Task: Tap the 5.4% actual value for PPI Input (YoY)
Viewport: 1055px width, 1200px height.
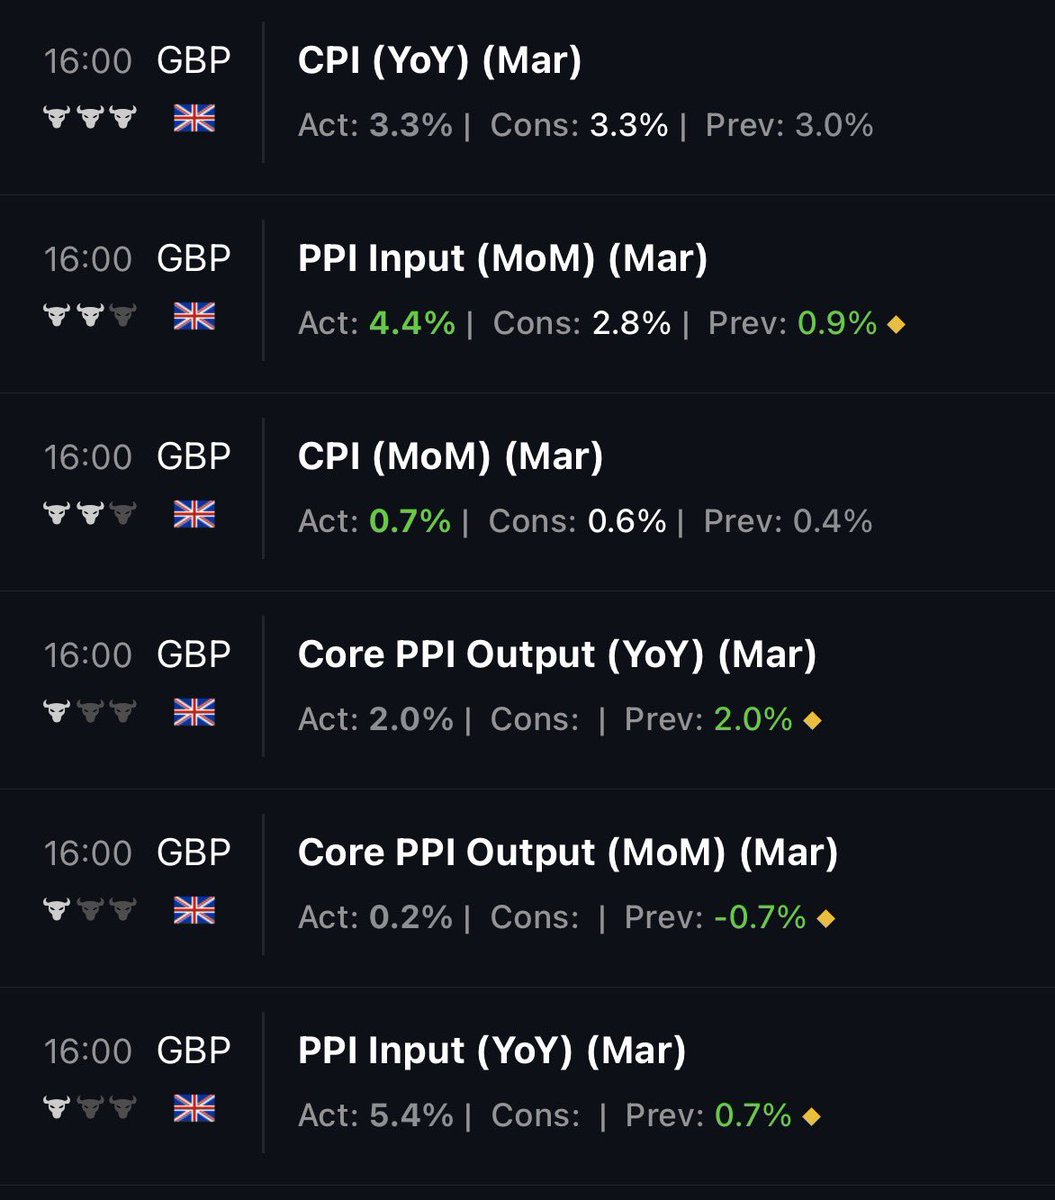Action: pos(411,1116)
